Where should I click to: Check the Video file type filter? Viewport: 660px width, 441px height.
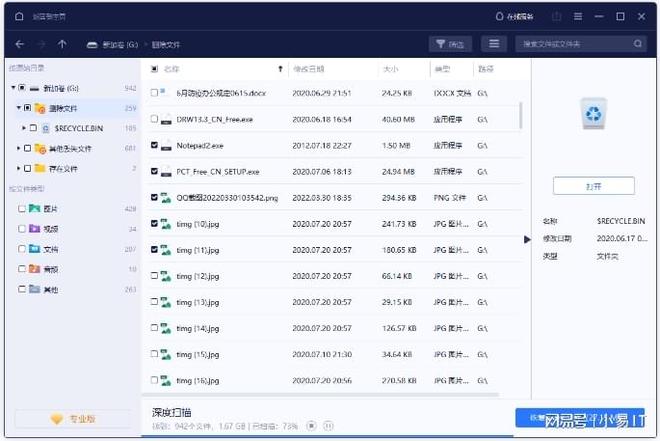[x=22, y=228]
